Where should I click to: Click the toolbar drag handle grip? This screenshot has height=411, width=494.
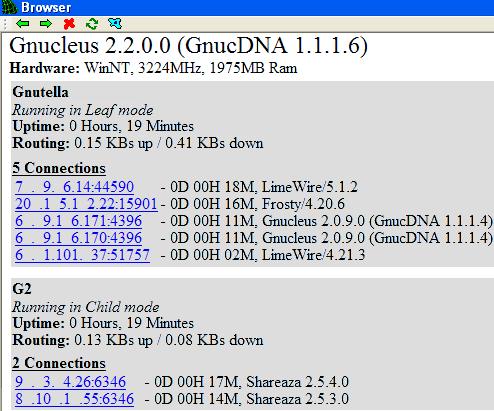click(x=5, y=24)
